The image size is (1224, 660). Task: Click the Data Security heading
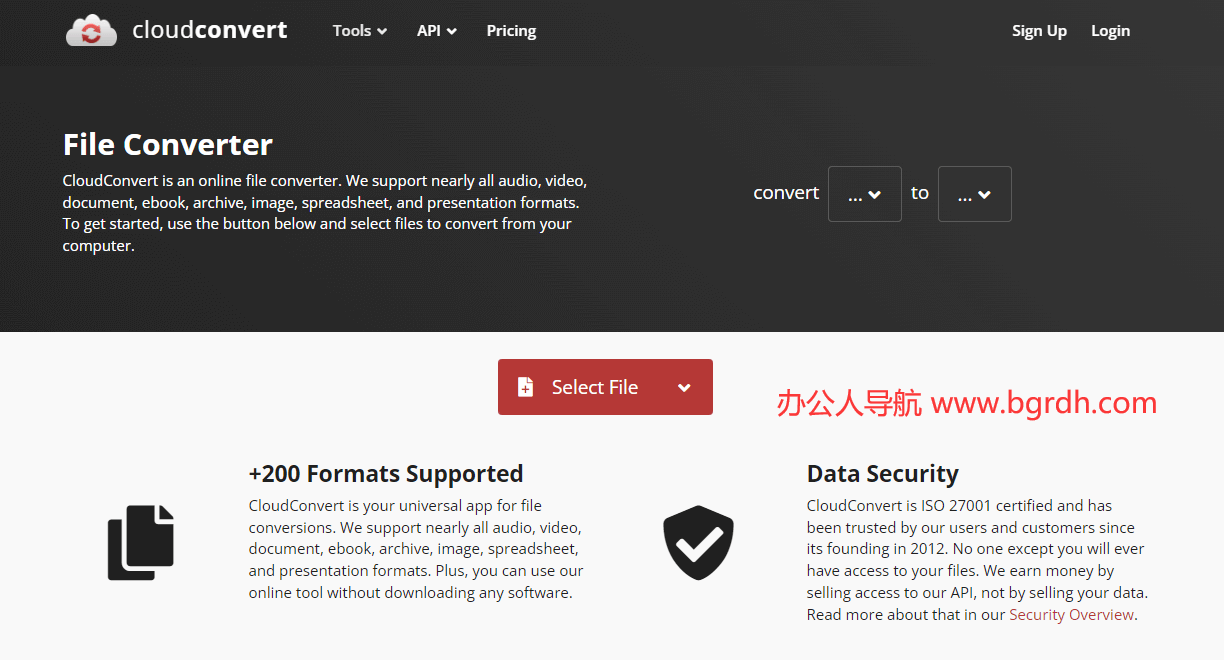click(x=883, y=474)
